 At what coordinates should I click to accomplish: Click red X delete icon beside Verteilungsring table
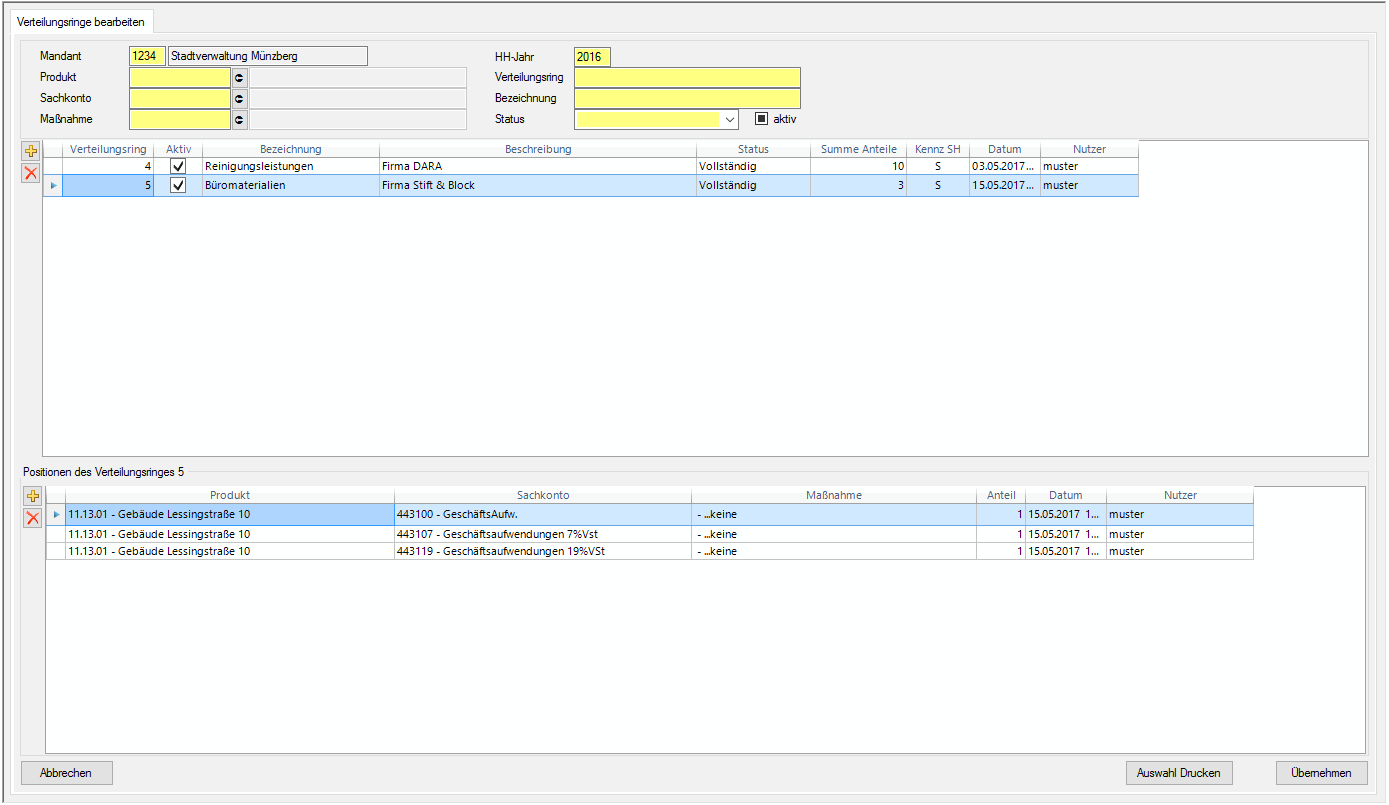click(x=31, y=173)
